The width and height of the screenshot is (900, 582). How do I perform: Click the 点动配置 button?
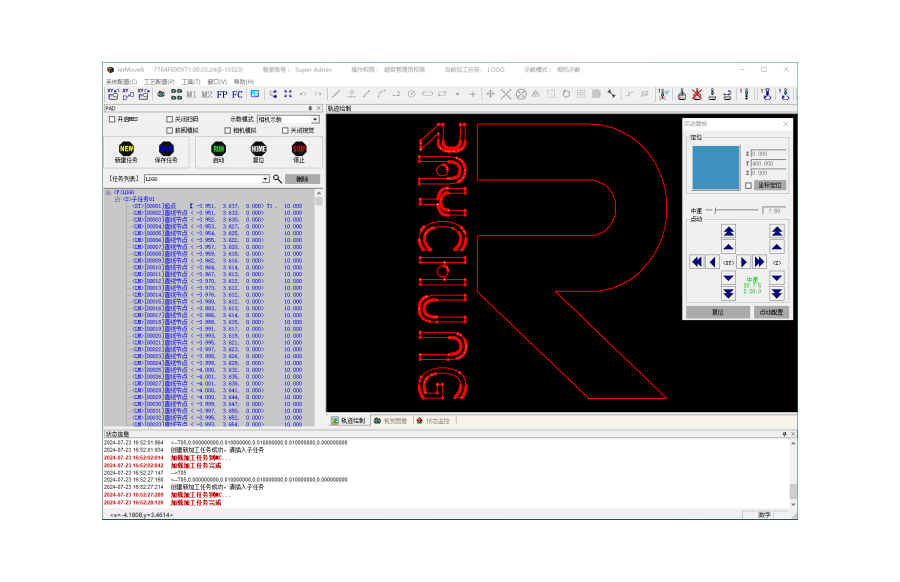coord(770,312)
